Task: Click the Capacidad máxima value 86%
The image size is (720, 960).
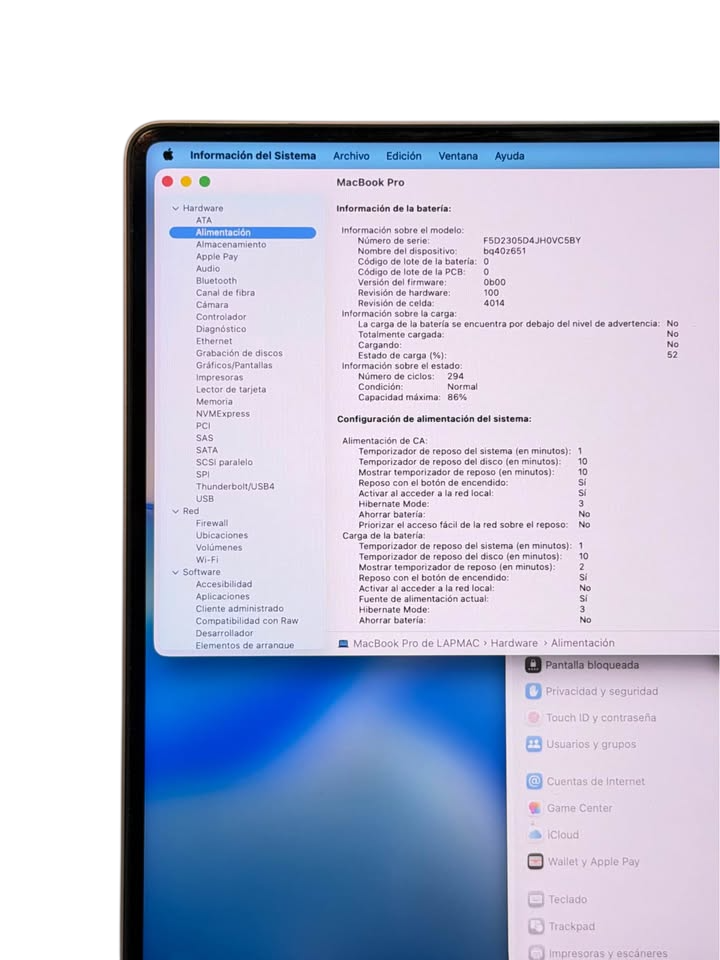Action: click(x=457, y=397)
